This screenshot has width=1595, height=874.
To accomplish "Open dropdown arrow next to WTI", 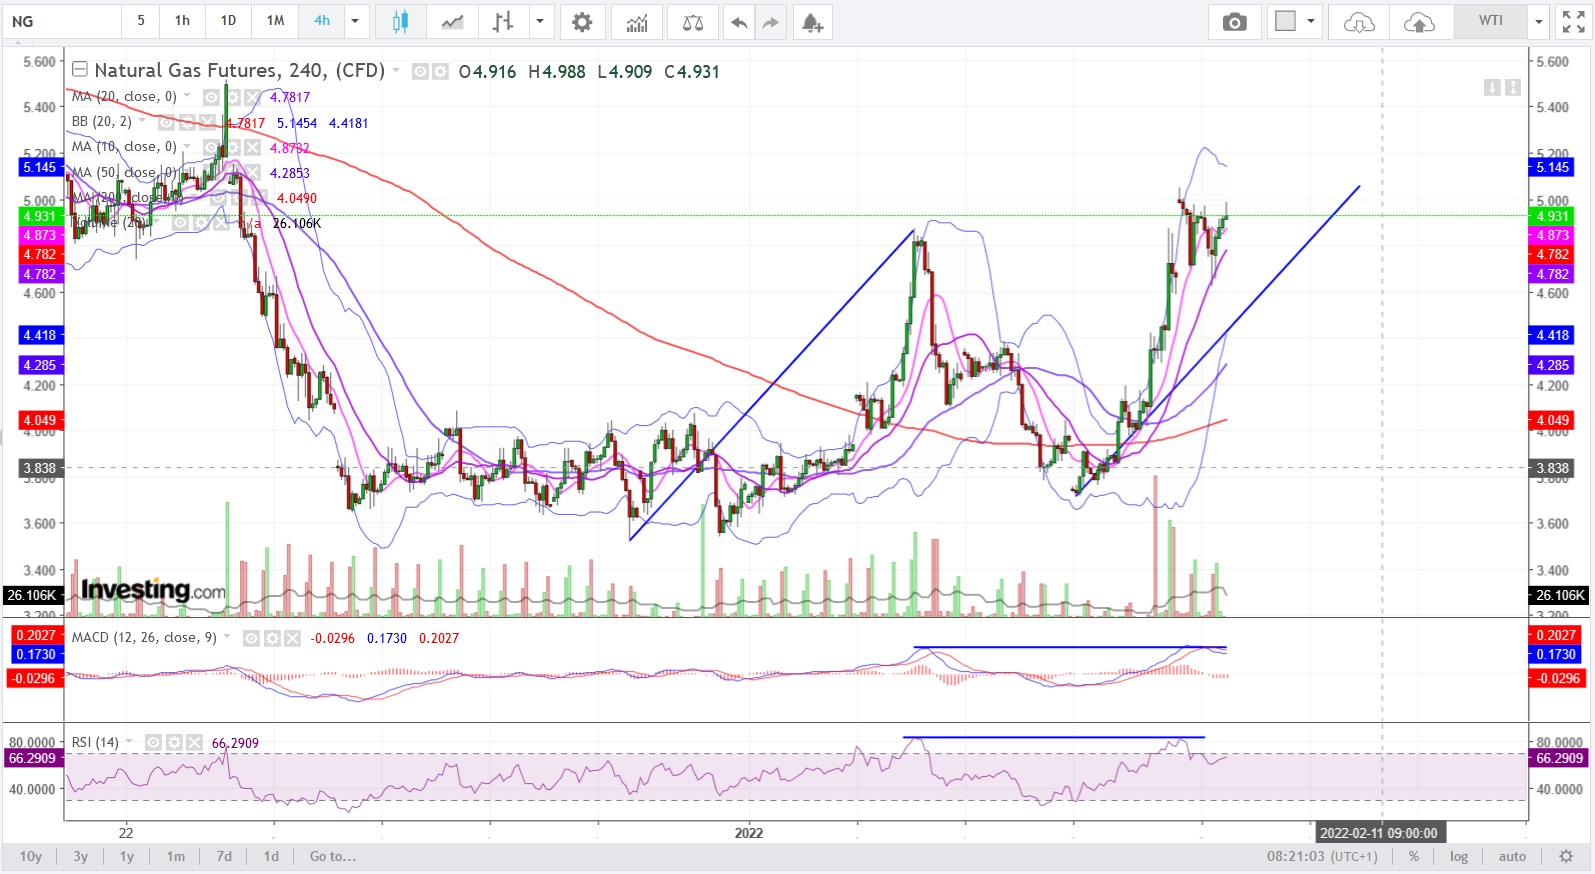I will (1539, 21).
